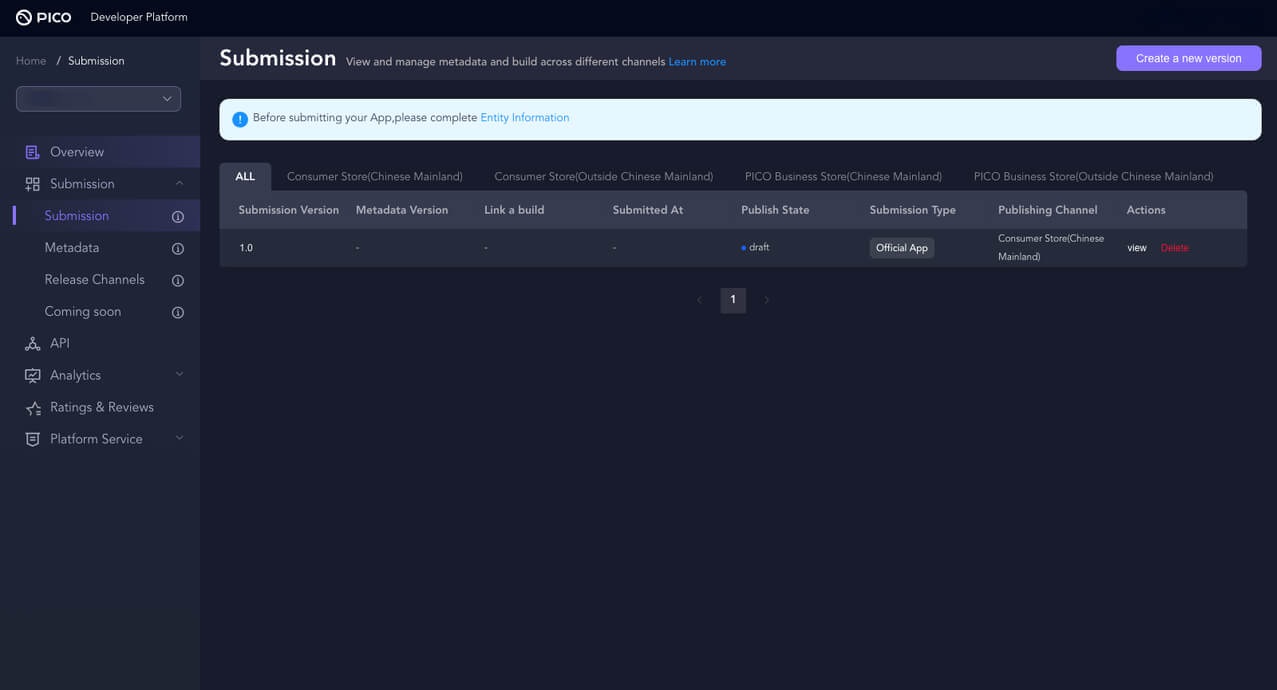Click view for submission 1.0
This screenshot has height=690, width=1277.
[1137, 248]
